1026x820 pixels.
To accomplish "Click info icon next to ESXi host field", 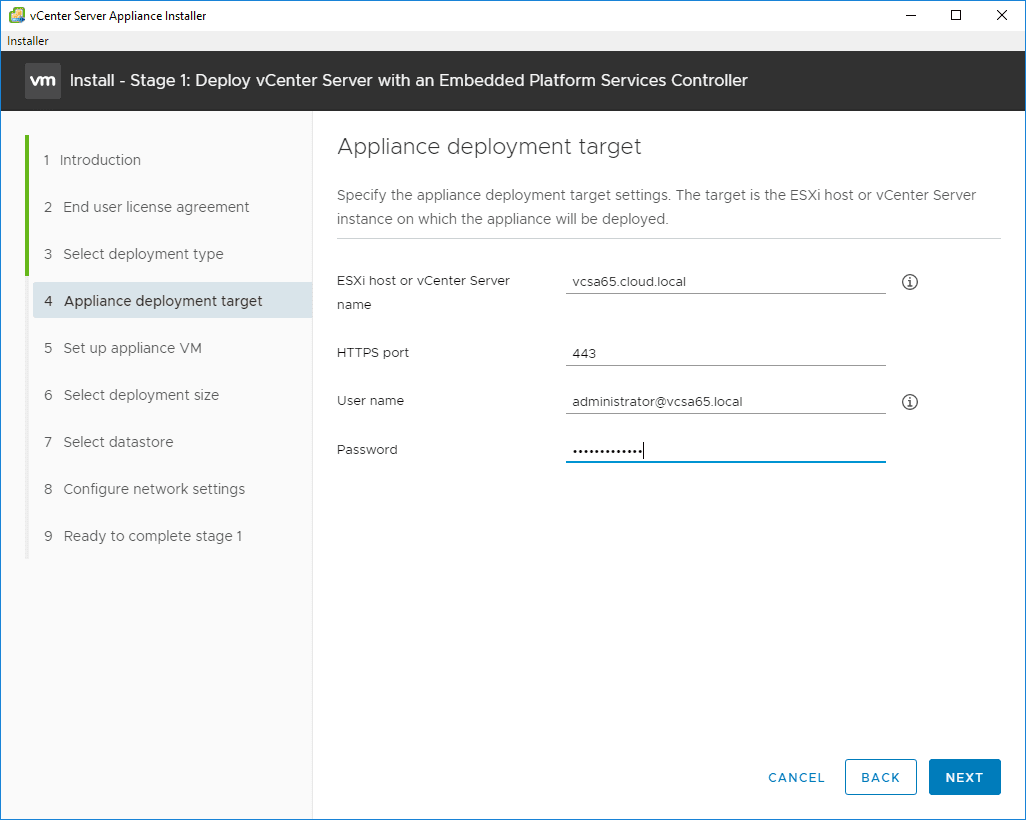I will click(910, 282).
